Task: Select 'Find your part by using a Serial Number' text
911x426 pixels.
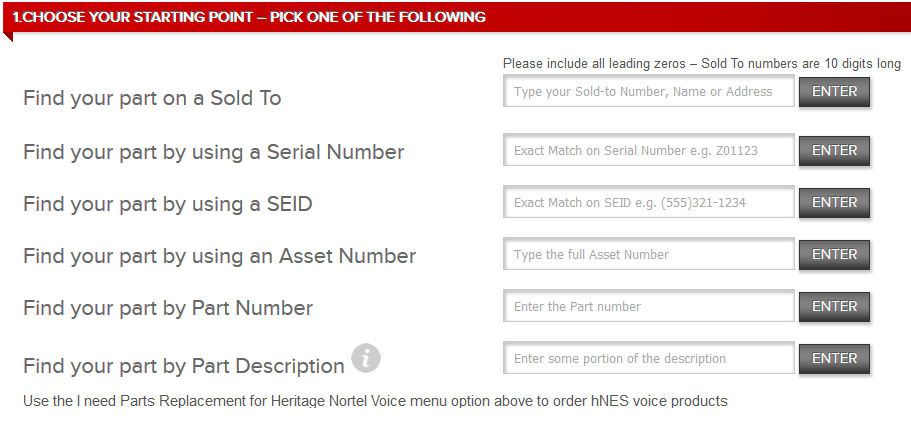Action: (x=214, y=152)
